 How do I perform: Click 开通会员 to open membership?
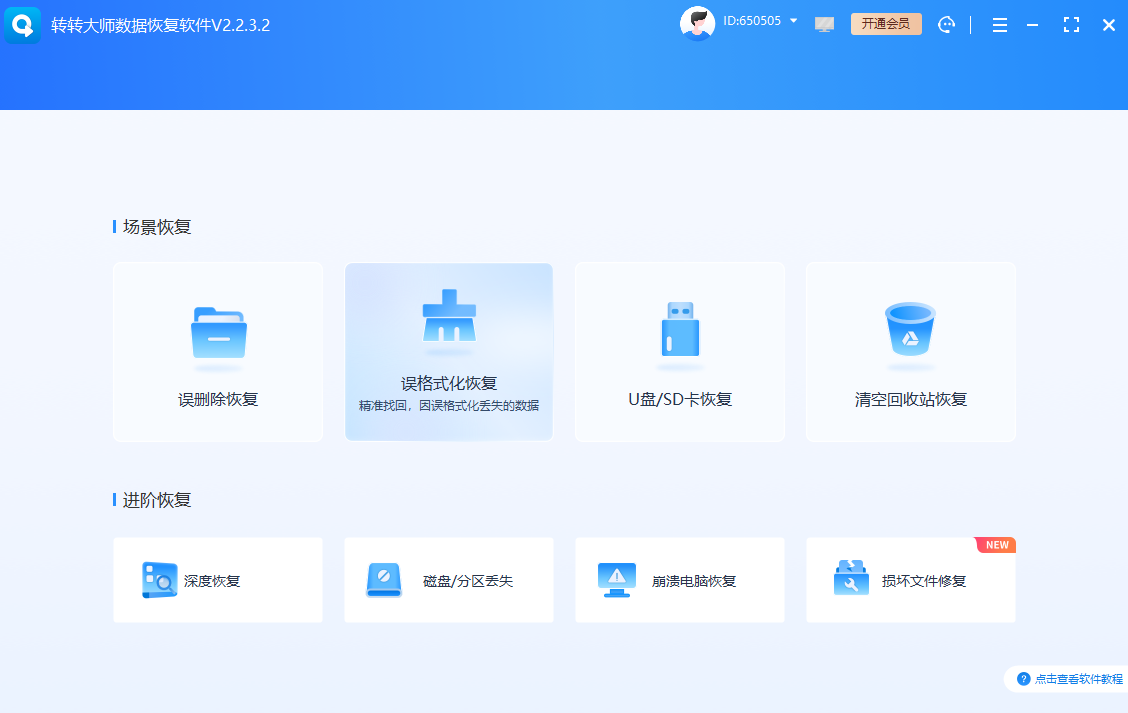tap(886, 23)
